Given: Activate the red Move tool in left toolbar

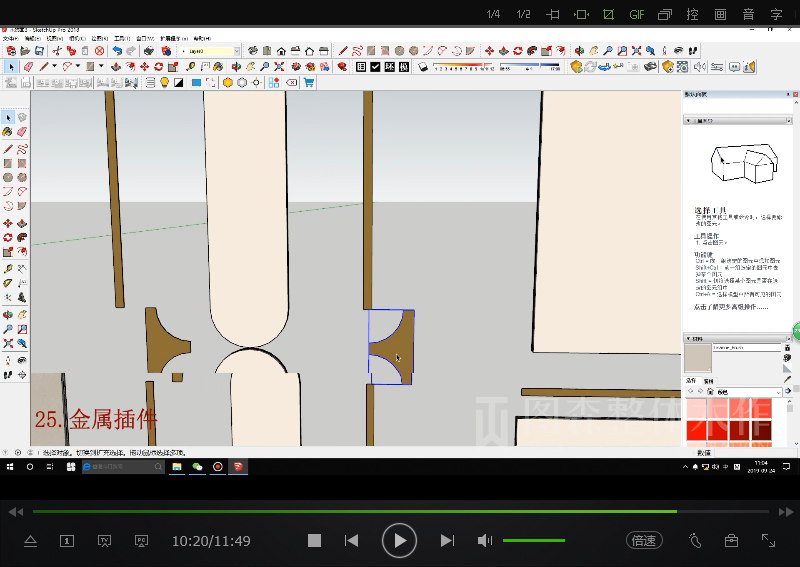Looking at the screenshot, I should tap(8, 223).
